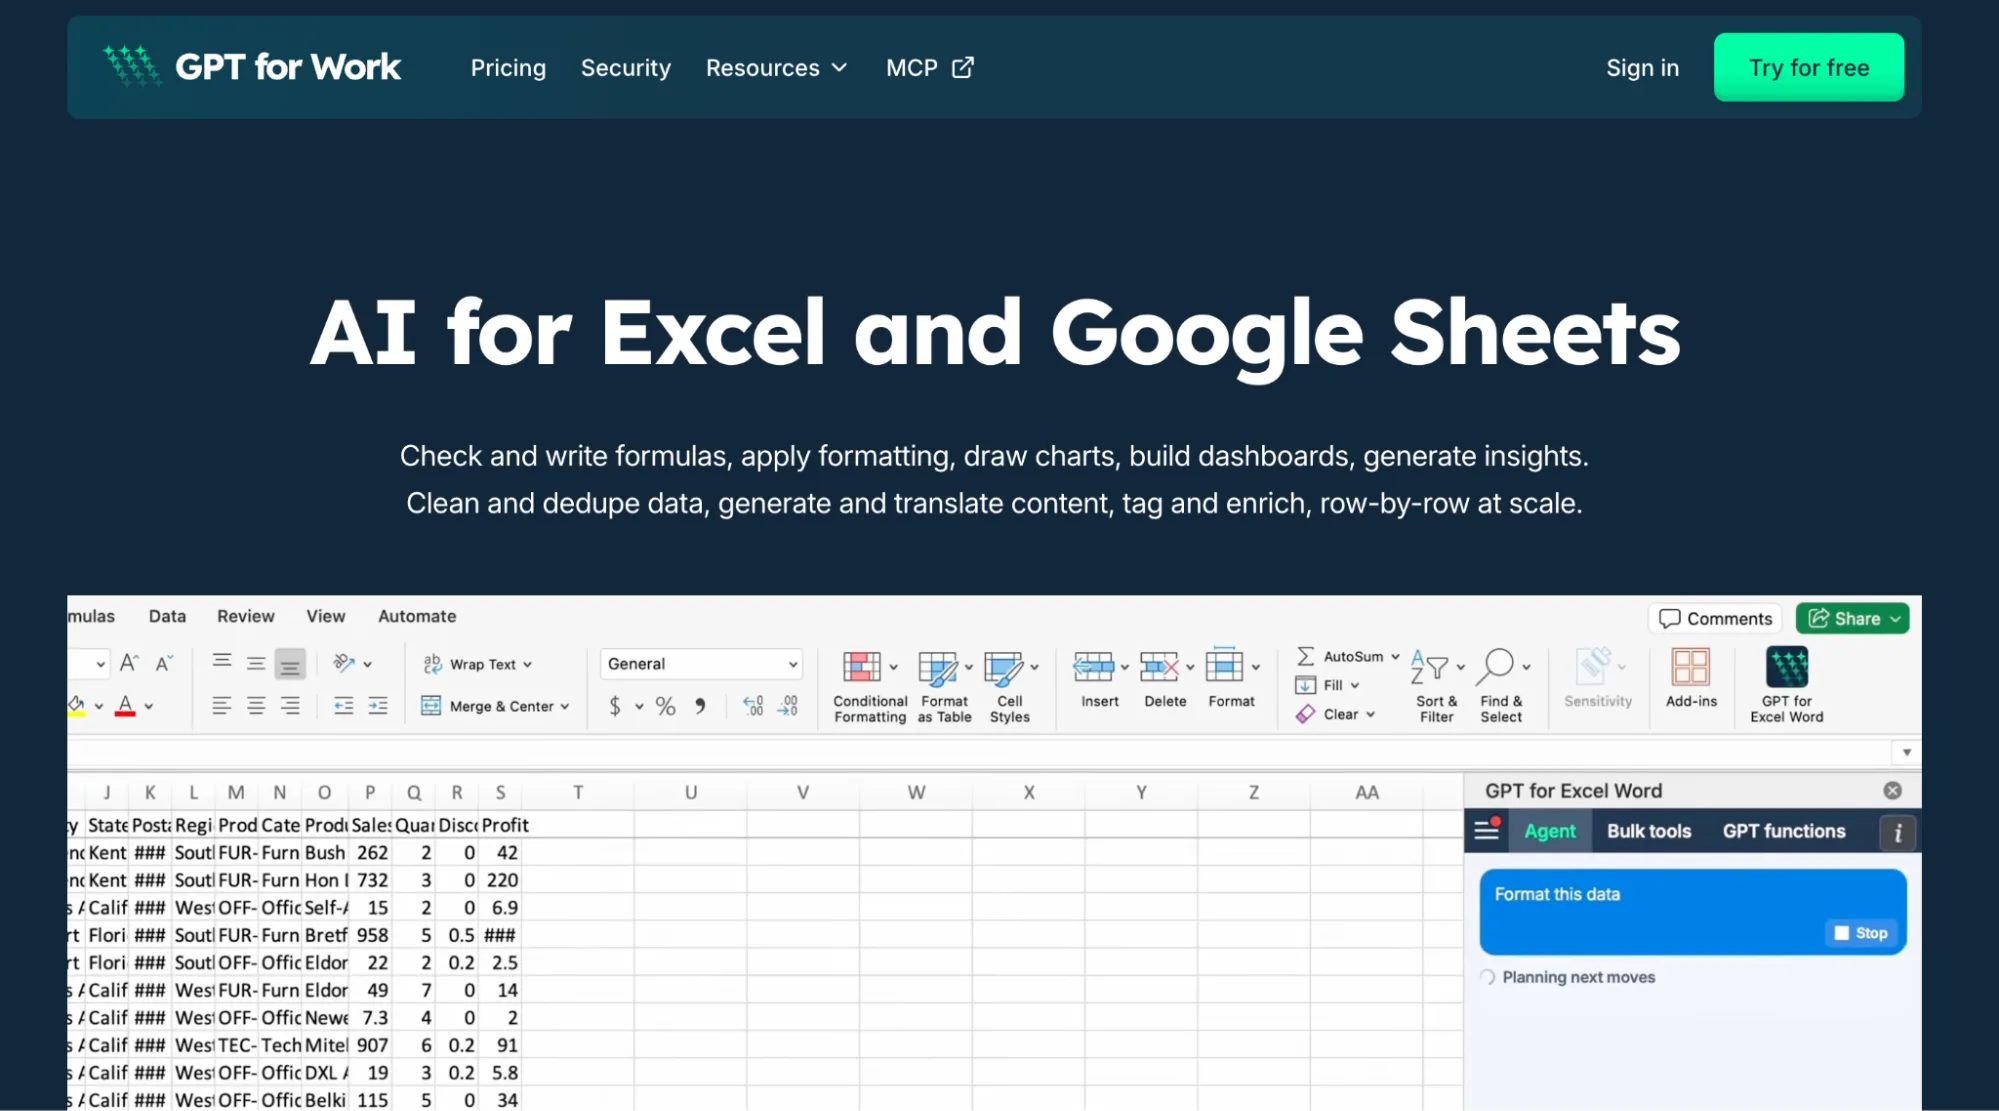The width and height of the screenshot is (1999, 1111).
Task: Toggle Align Left in ribbon
Action: pyautogui.click(x=222, y=706)
